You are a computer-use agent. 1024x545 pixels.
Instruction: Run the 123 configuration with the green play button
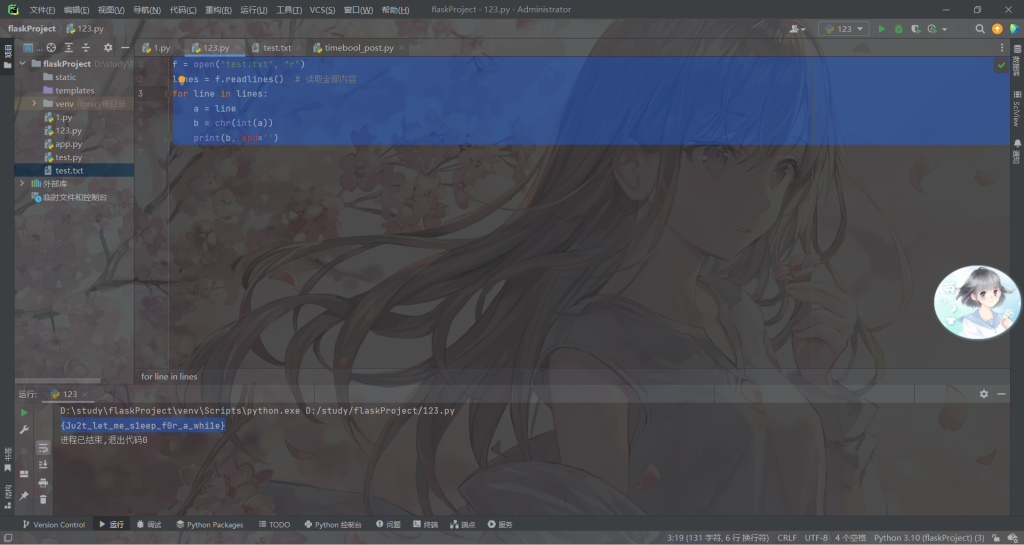click(x=881, y=29)
